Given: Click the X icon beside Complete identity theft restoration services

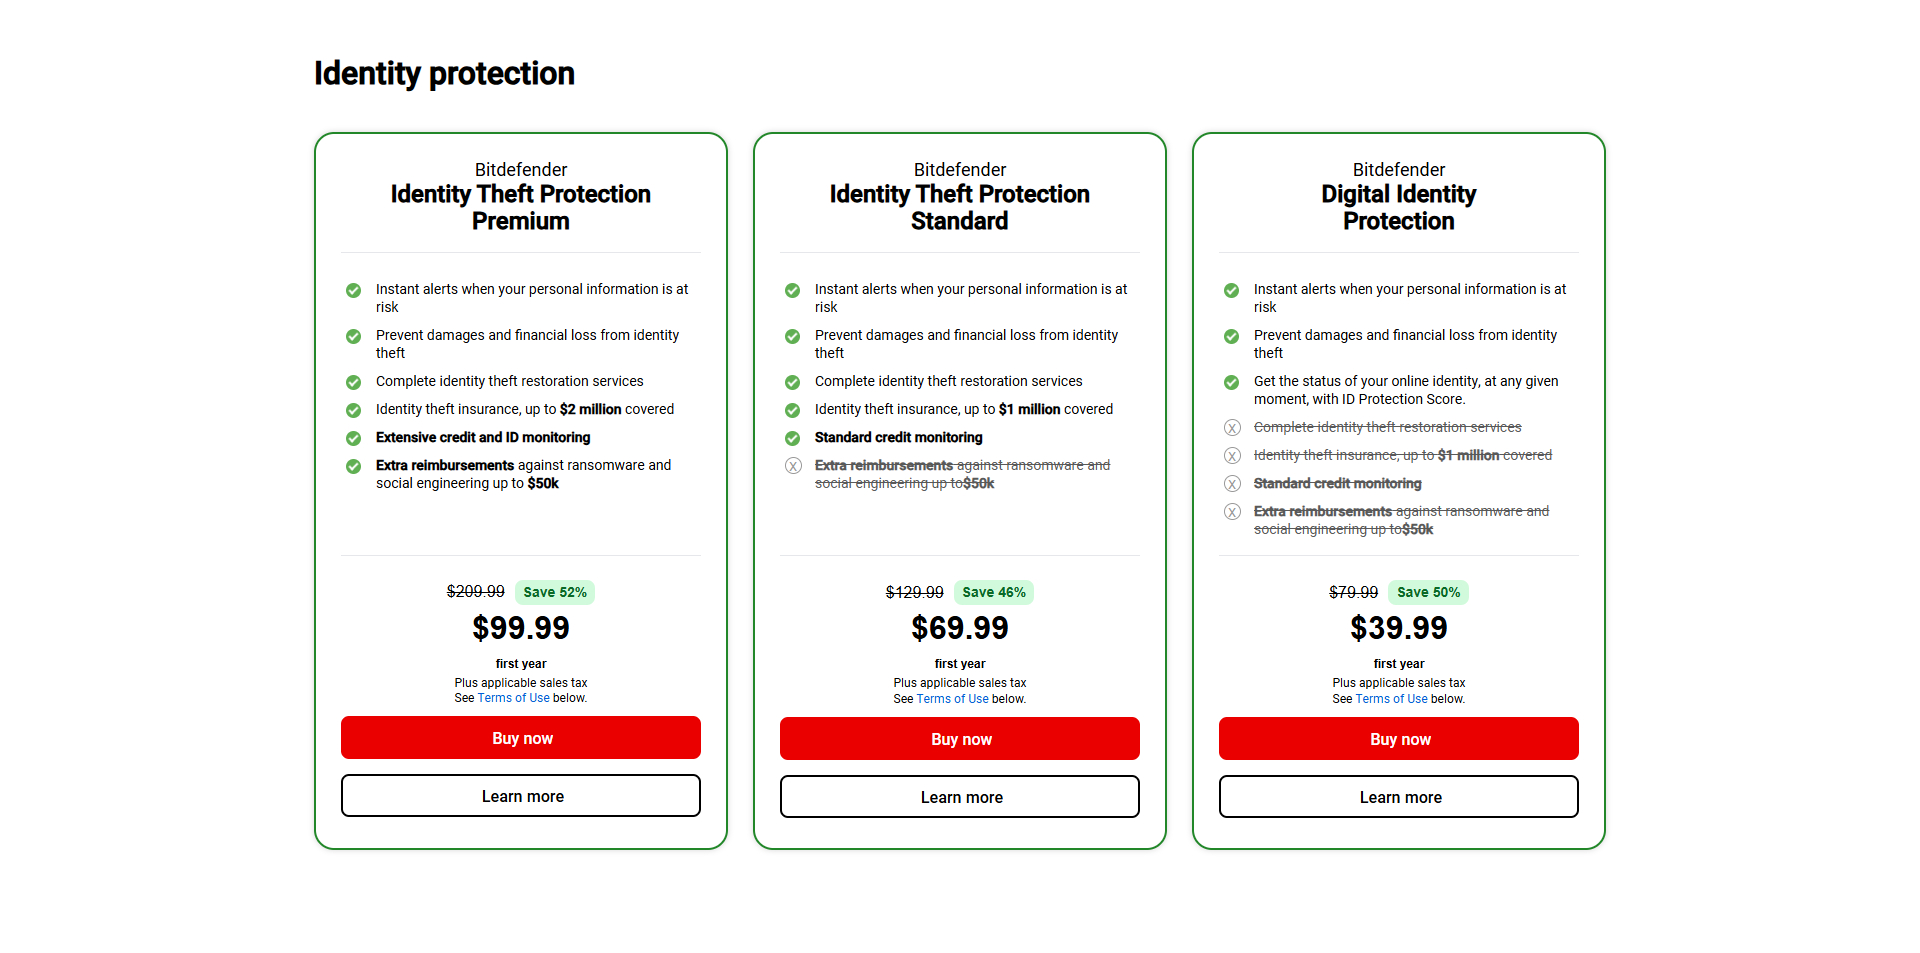Looking at the screenshot, I should 1232,427.
